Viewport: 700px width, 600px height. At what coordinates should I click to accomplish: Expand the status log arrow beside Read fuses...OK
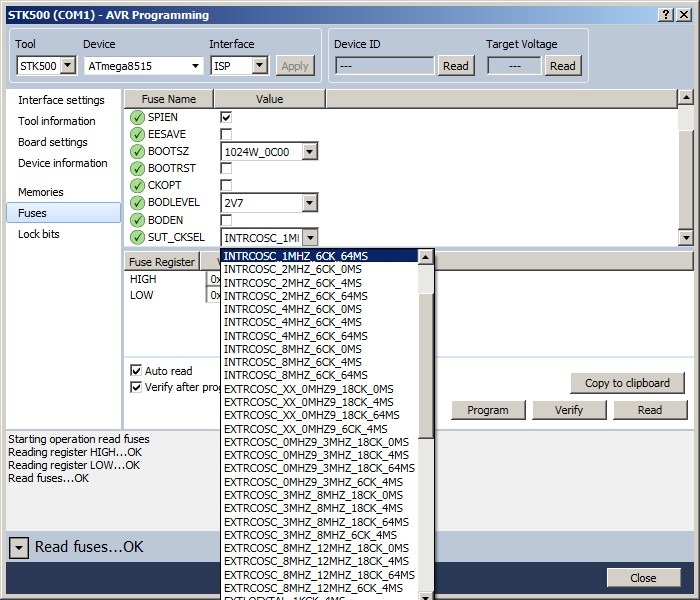click(19, 547)
